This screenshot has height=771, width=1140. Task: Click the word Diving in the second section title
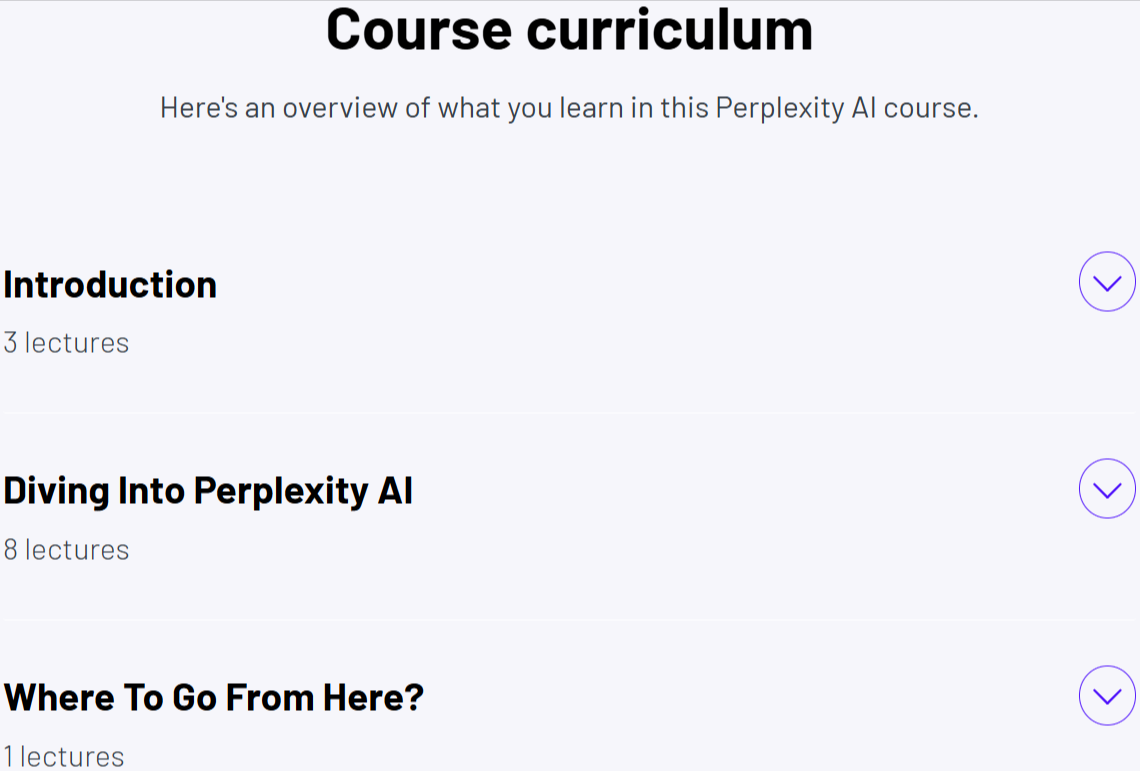(x=57, y=491)
